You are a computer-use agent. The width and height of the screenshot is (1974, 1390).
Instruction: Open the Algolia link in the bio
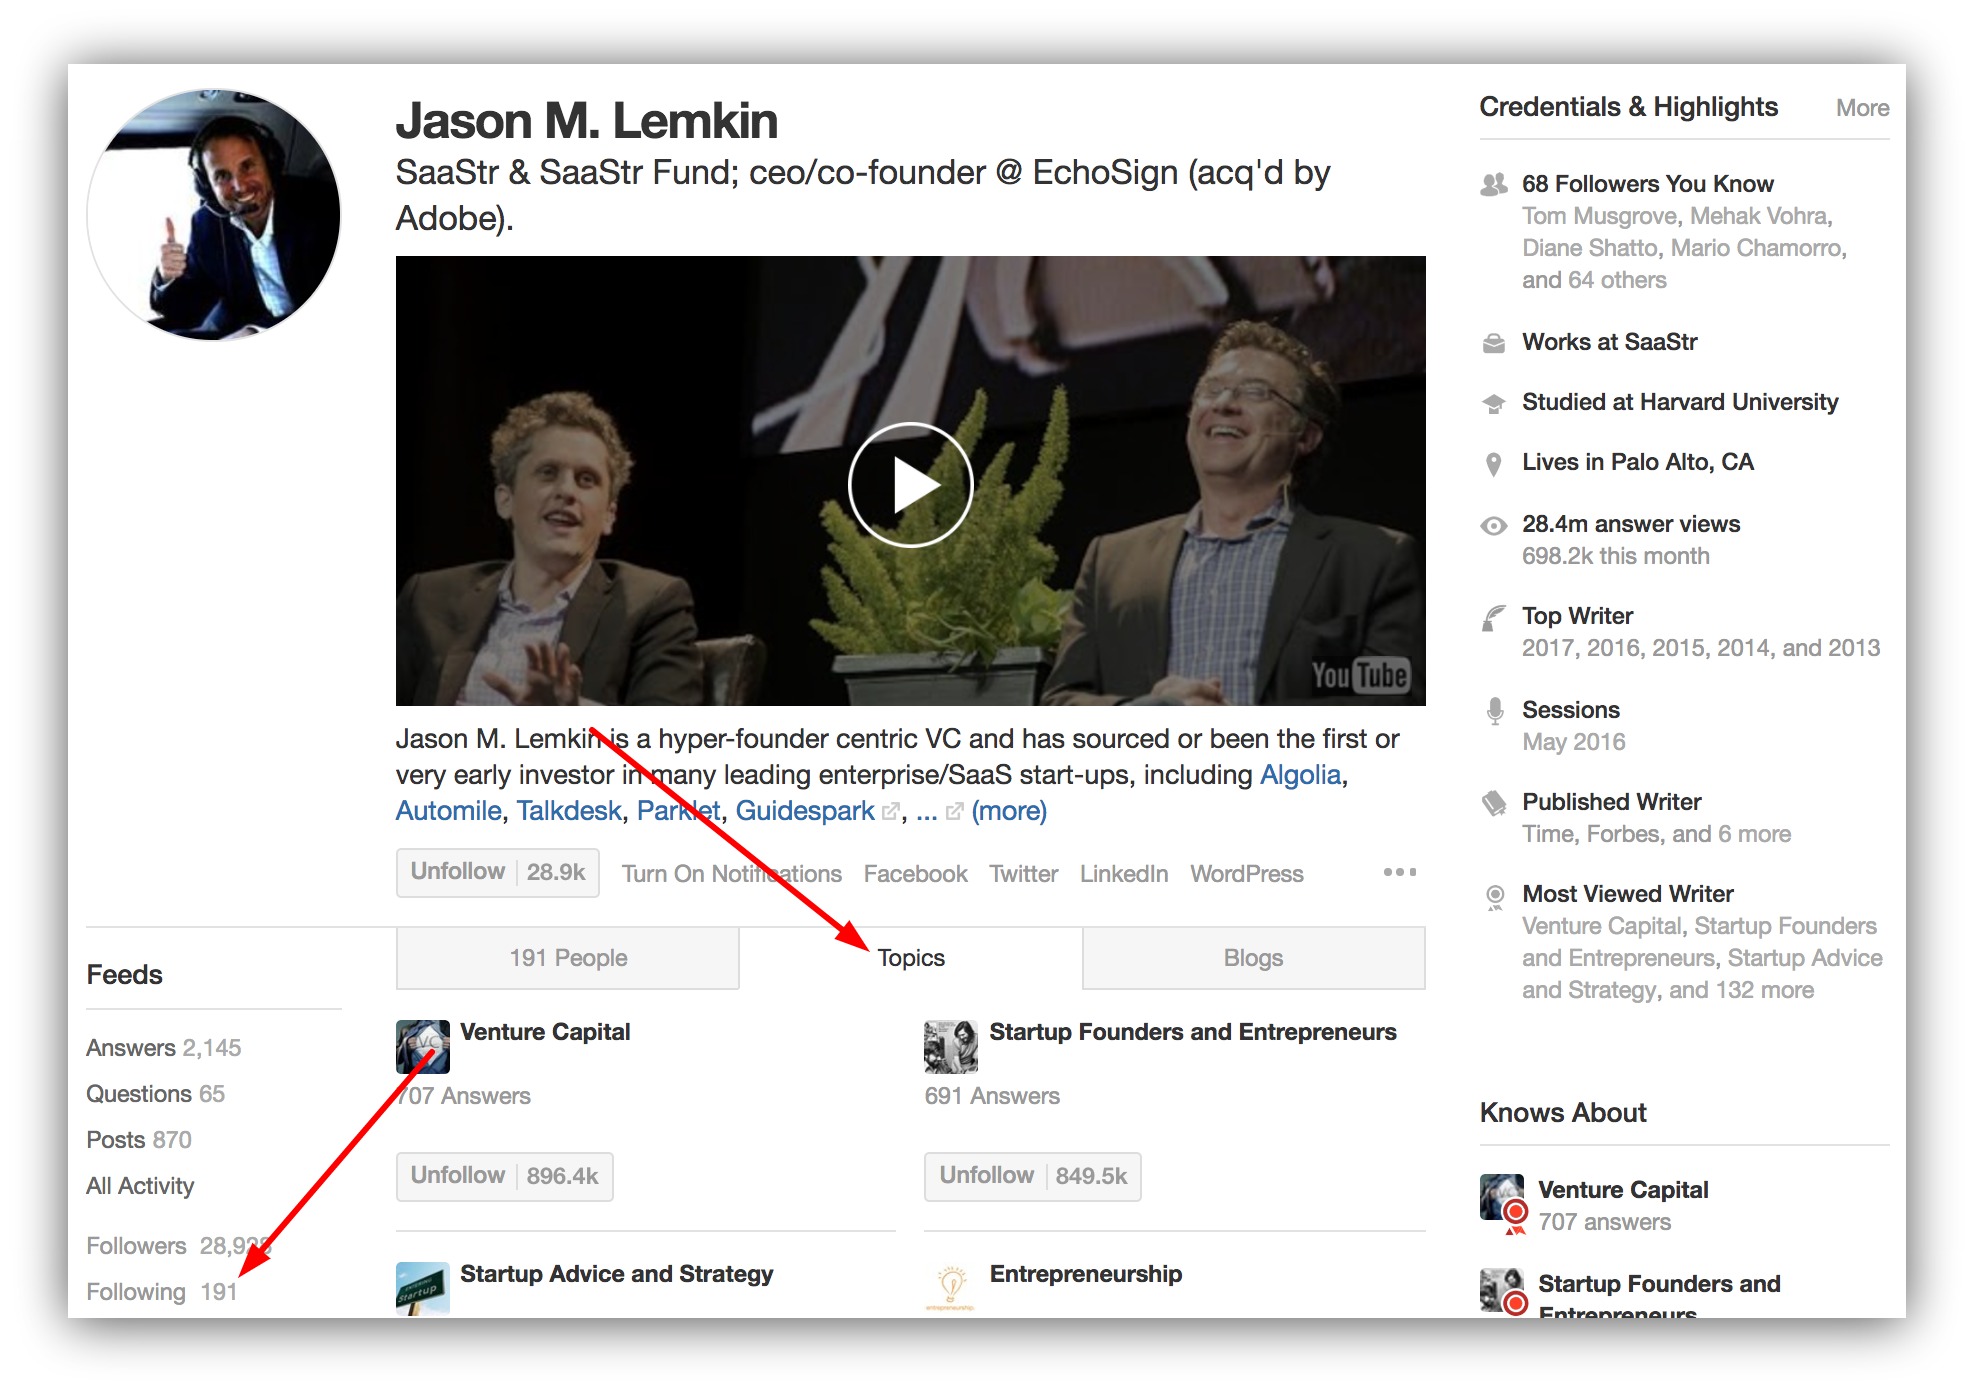1300,774
